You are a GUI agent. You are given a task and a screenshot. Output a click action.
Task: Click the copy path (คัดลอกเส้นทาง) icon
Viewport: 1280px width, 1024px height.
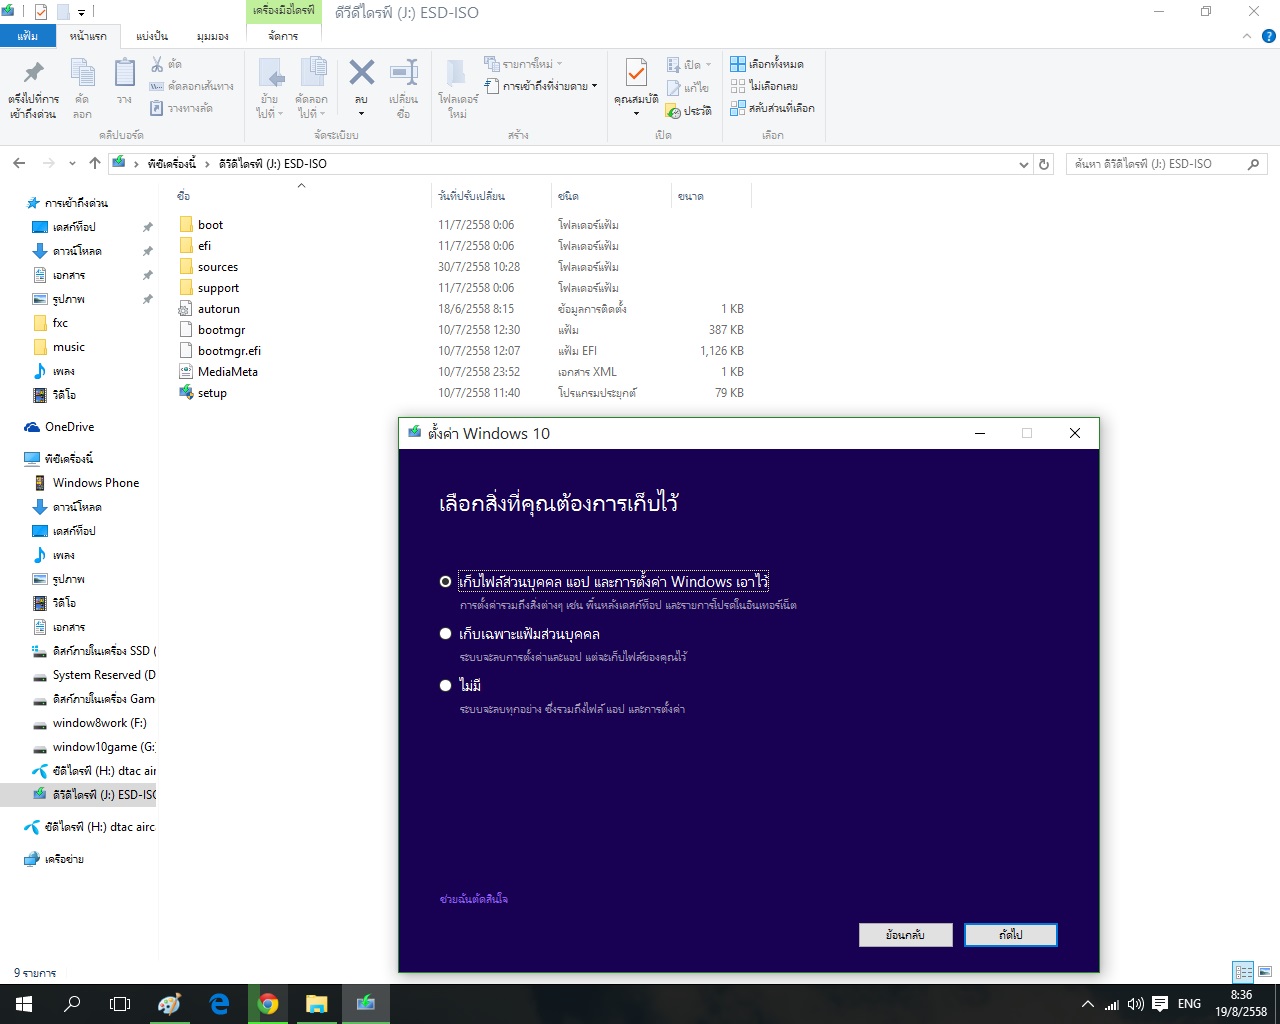point(157,86)
